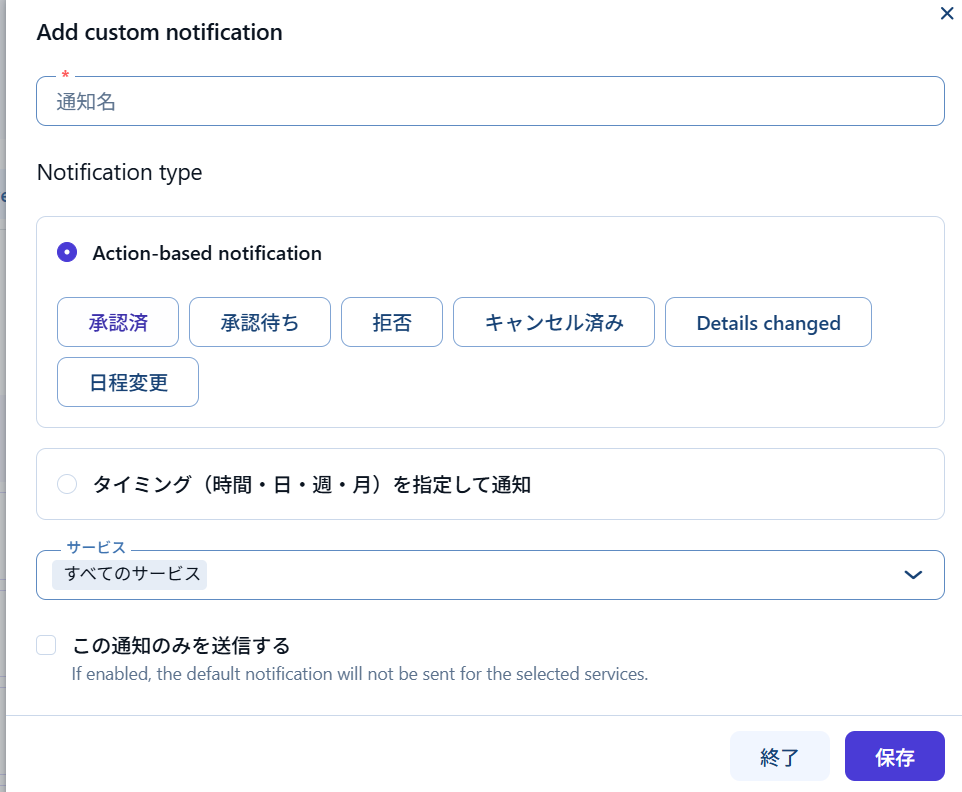Click the 通知名 text input field

490,101
